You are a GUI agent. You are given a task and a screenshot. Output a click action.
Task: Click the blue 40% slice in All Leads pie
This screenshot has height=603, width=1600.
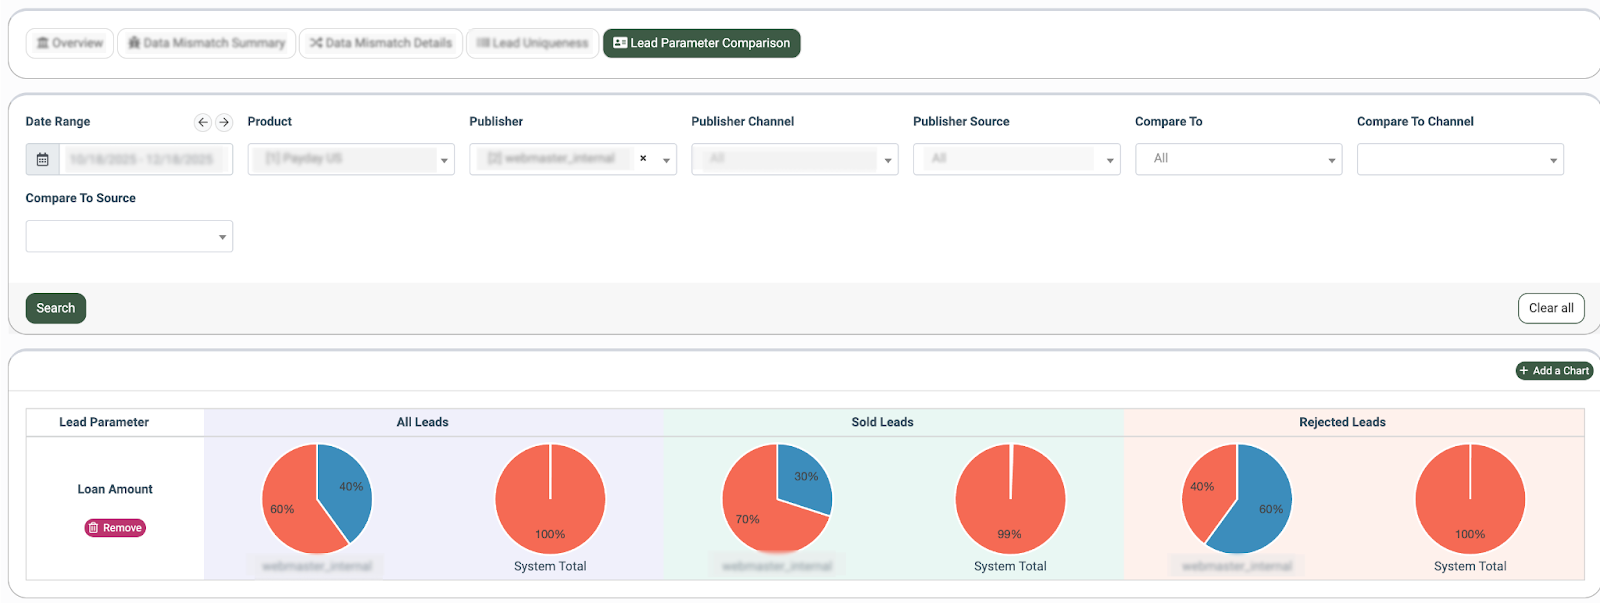tap(344, 485)
